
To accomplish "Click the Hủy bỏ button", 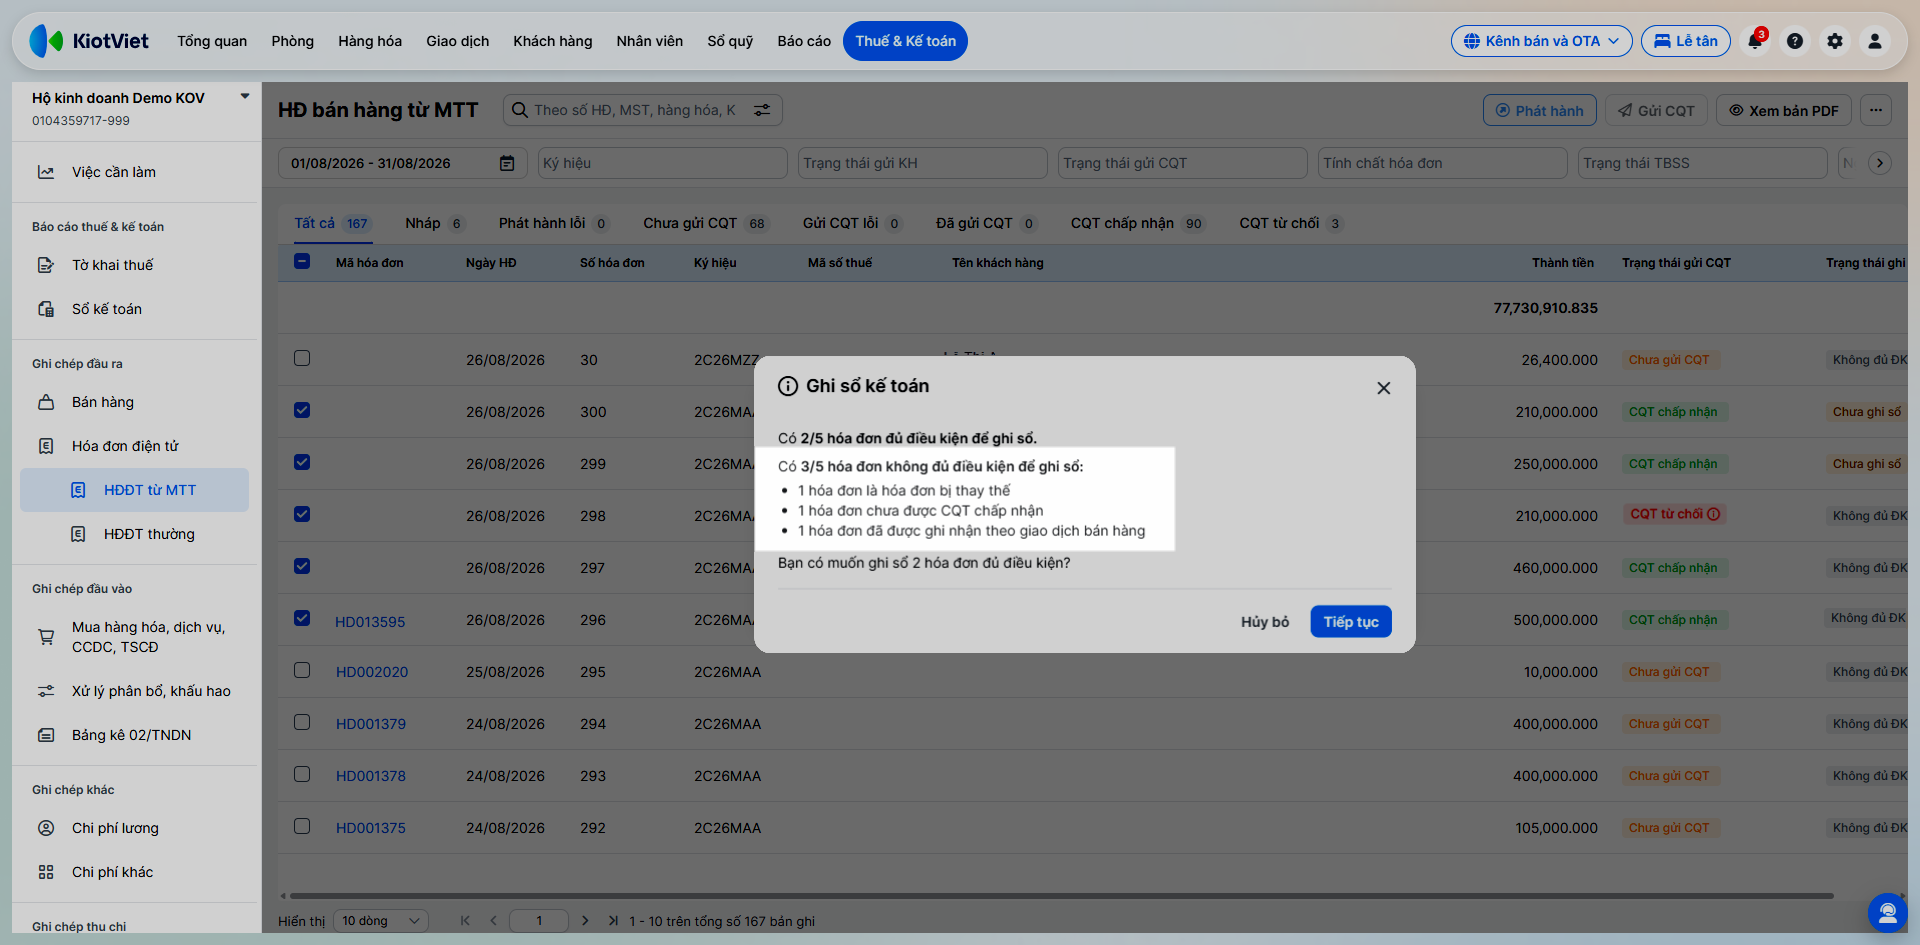I will tap(1265, 622).
